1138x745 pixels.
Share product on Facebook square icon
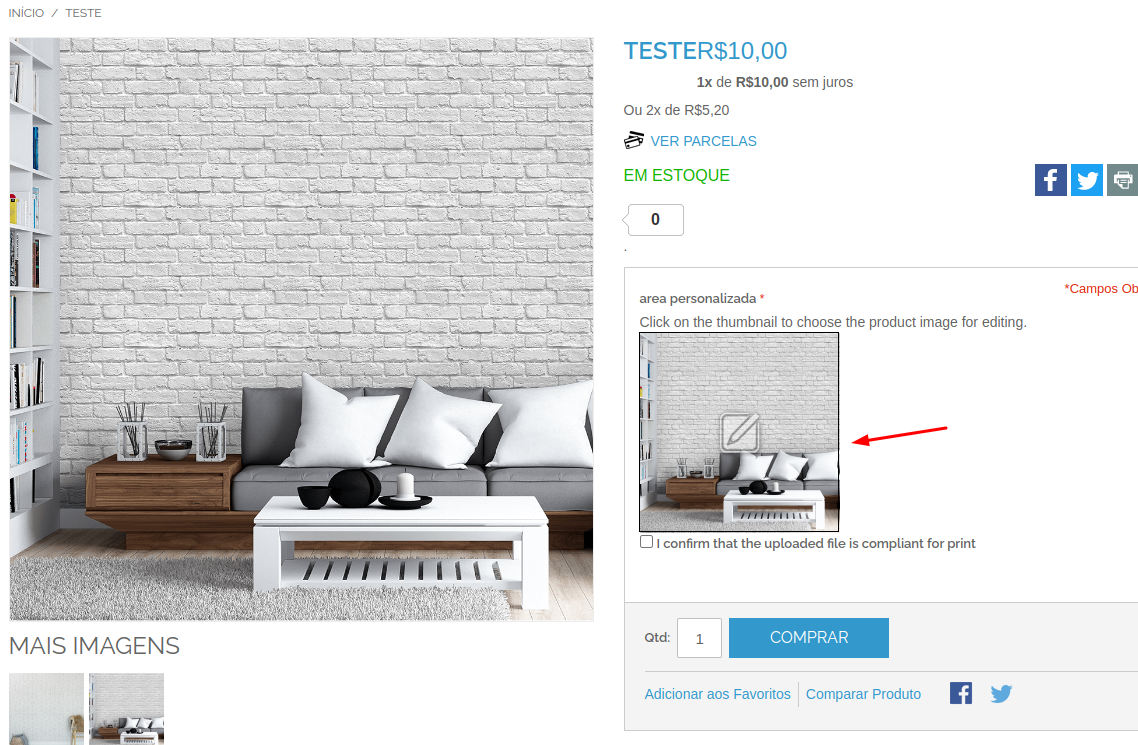click(1050, 180)
